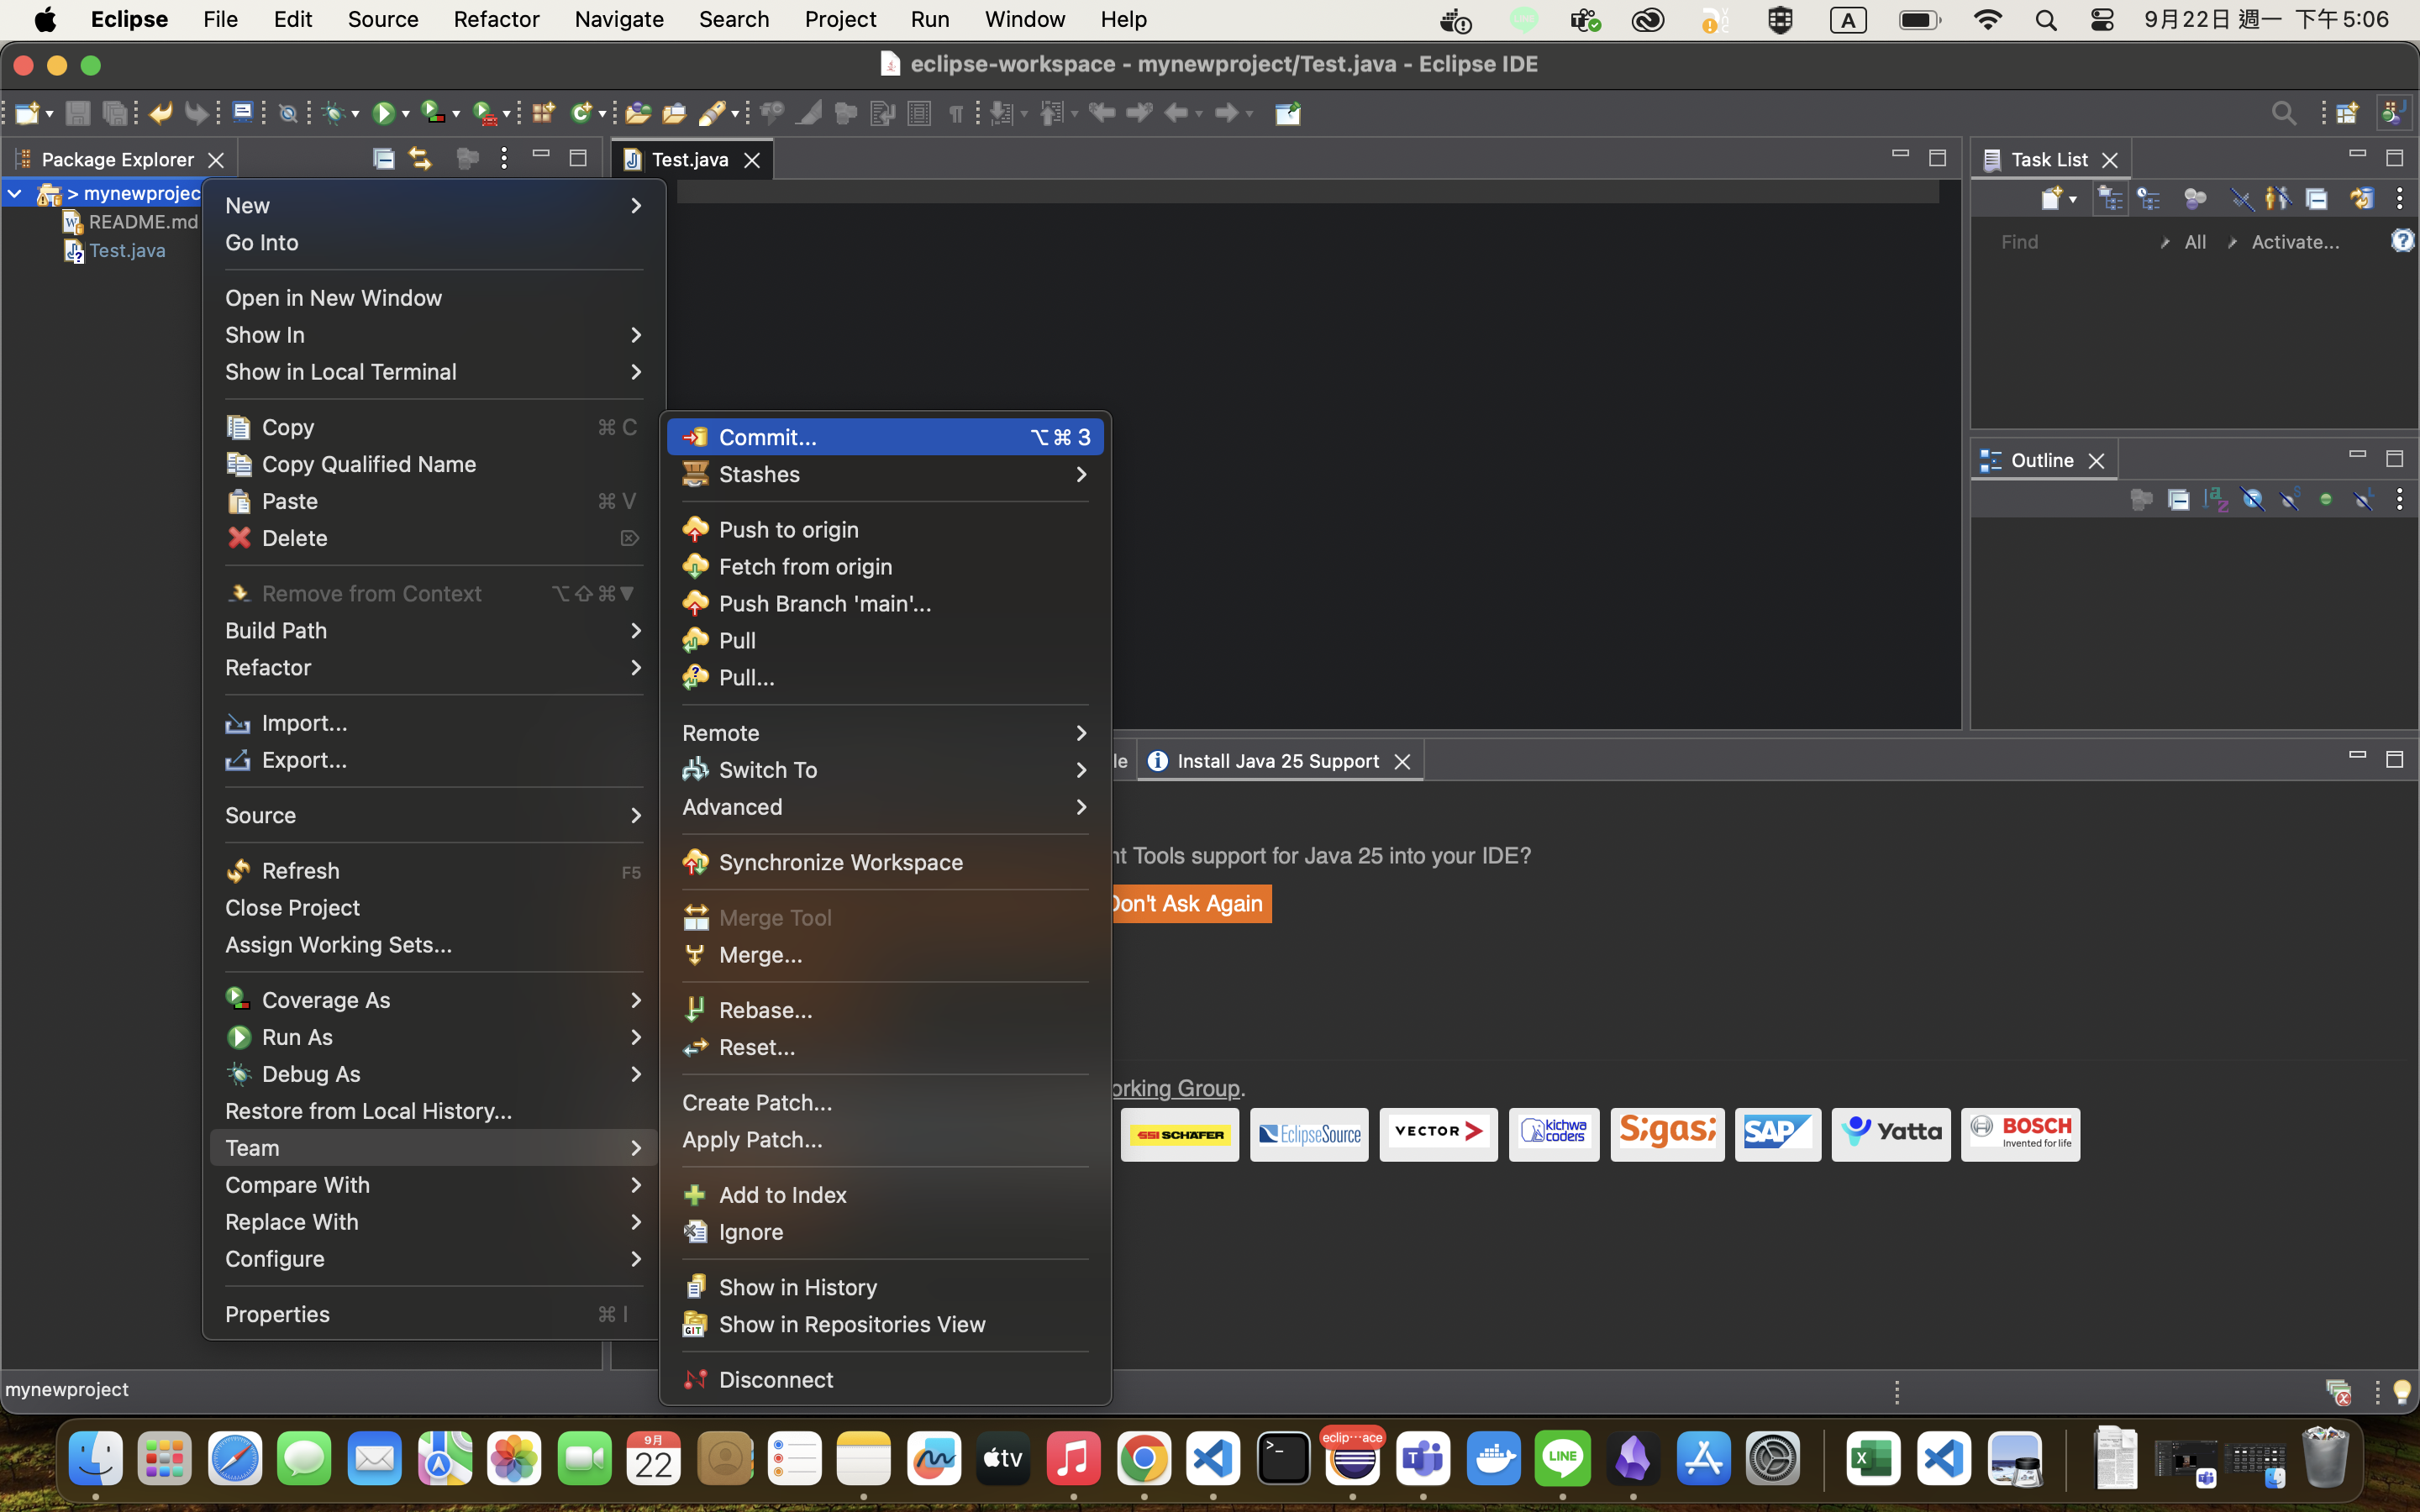Viewport: 2420px width, 1512px height.
Task: Click the Open Type folder icon
Action: coord(638,113)
